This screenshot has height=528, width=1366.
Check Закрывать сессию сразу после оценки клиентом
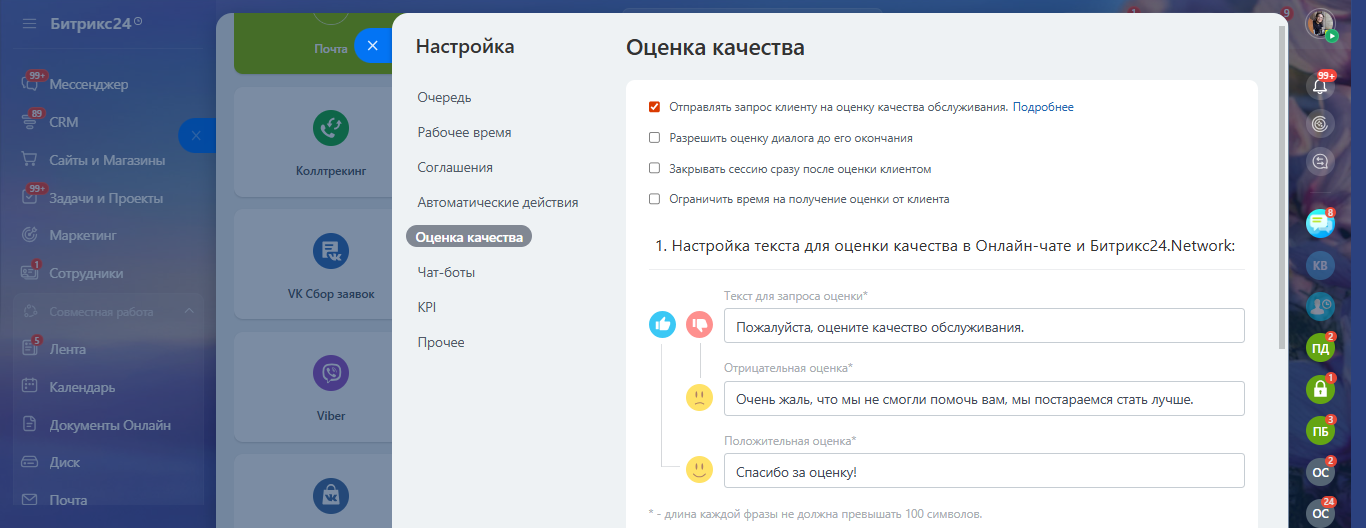[655, 169]
